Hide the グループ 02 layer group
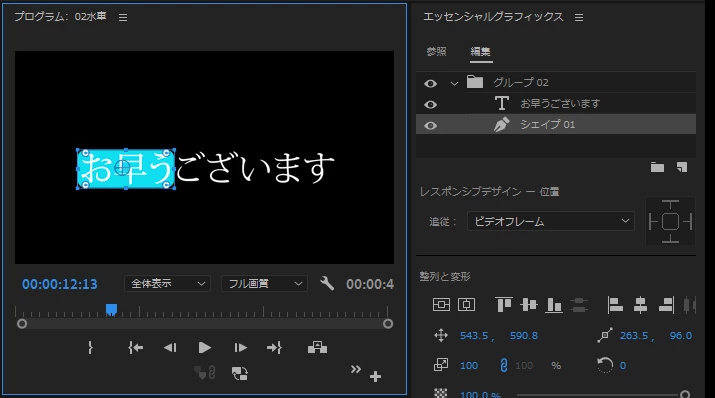The height and width of the screenshot is (398, 715). (430, 83)
